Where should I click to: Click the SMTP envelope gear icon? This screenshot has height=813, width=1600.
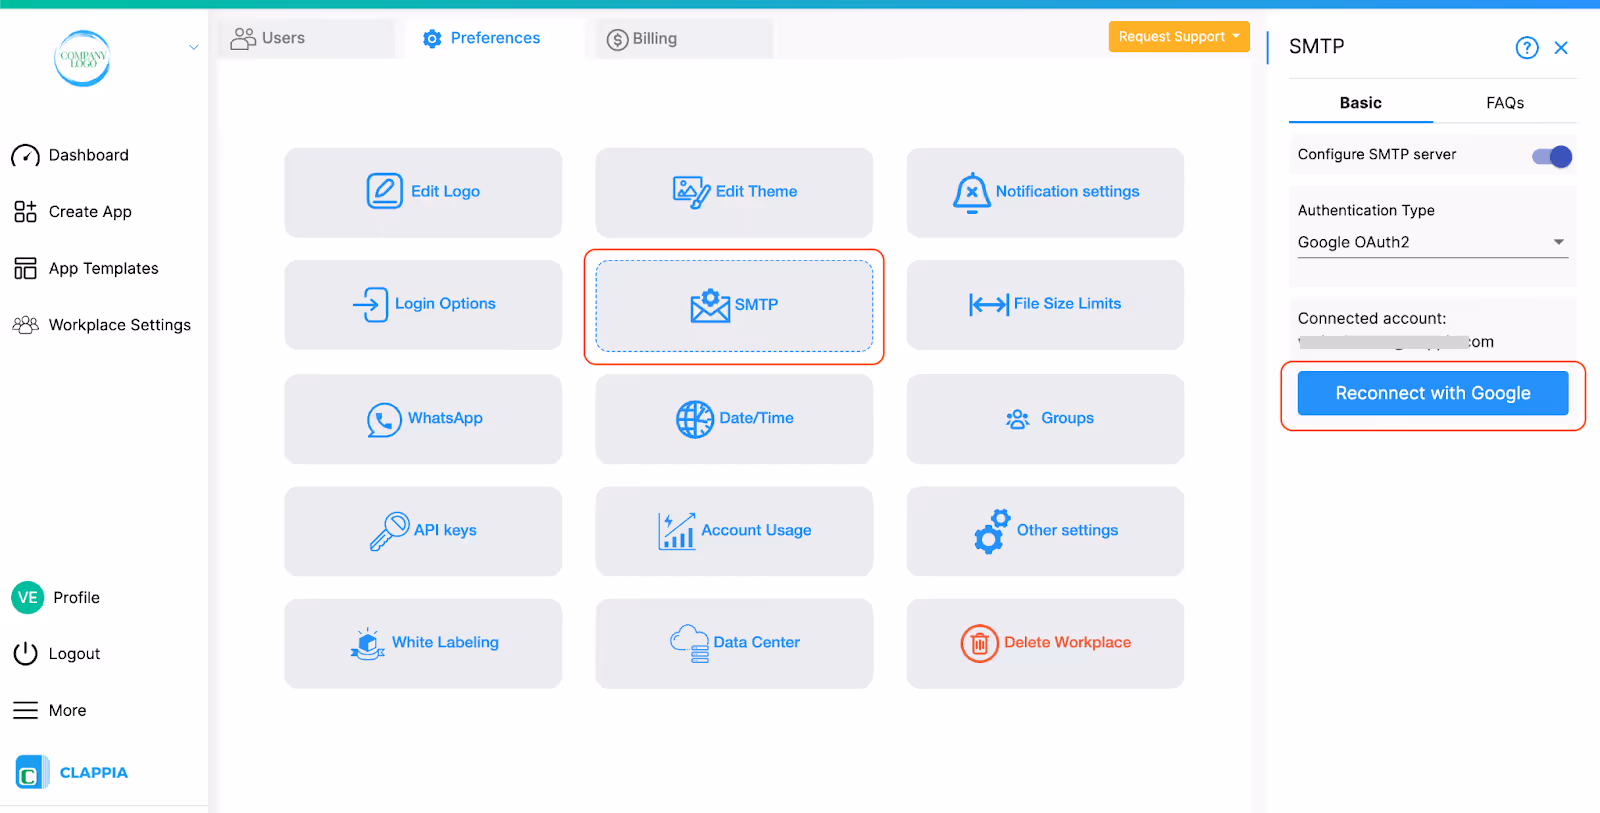tap(711, 305)
